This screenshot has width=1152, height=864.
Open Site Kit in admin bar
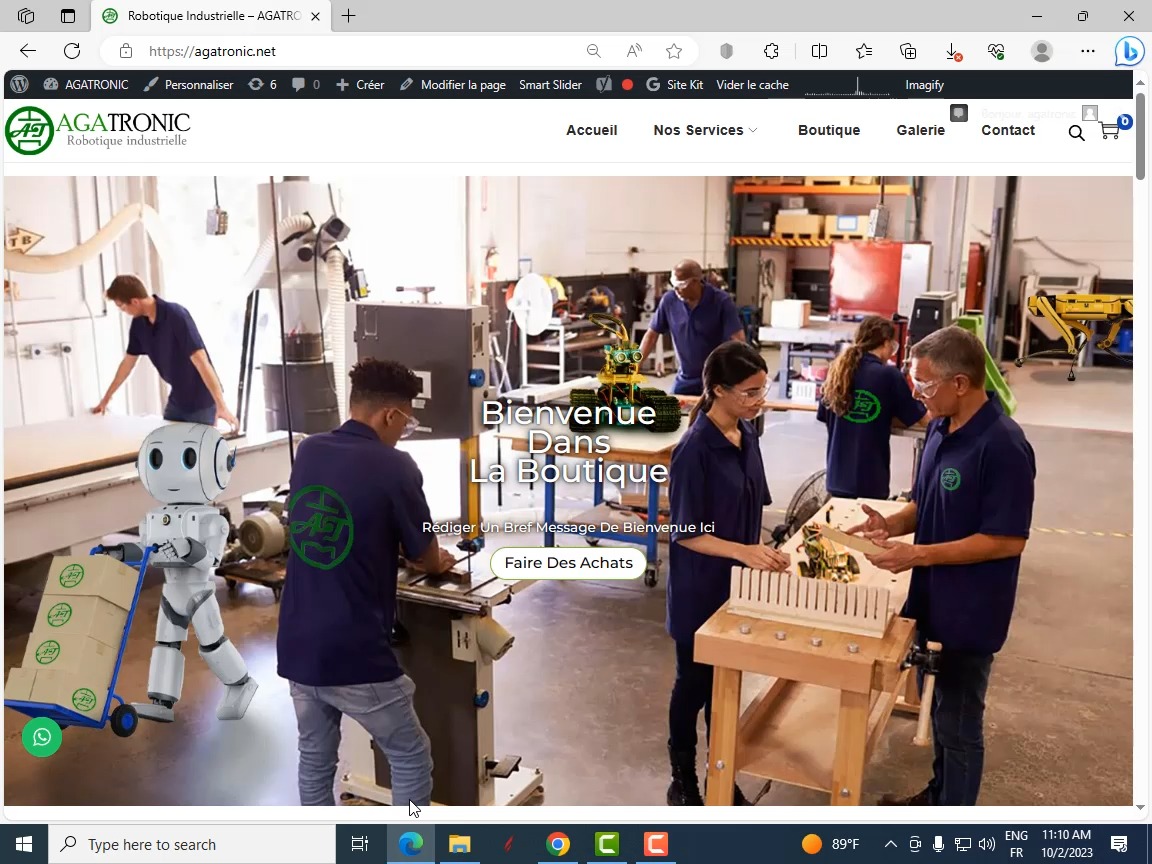pyautogui.click(x=674, y=84)
